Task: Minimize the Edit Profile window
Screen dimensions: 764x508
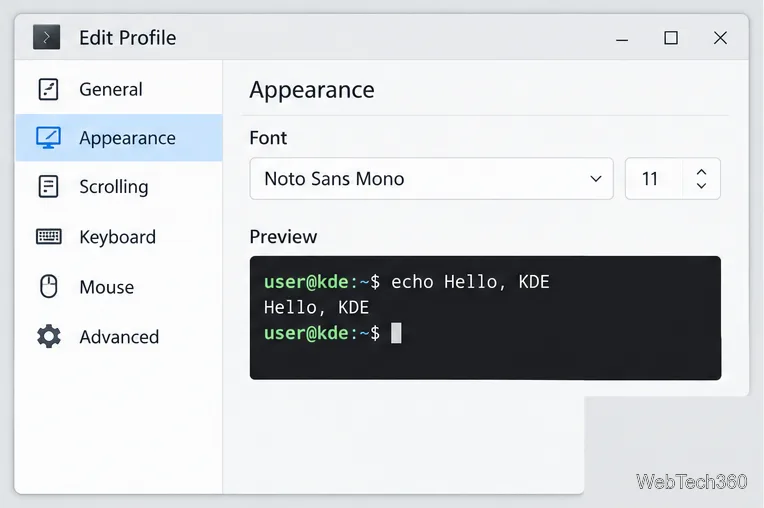Action: pos(622,38)
